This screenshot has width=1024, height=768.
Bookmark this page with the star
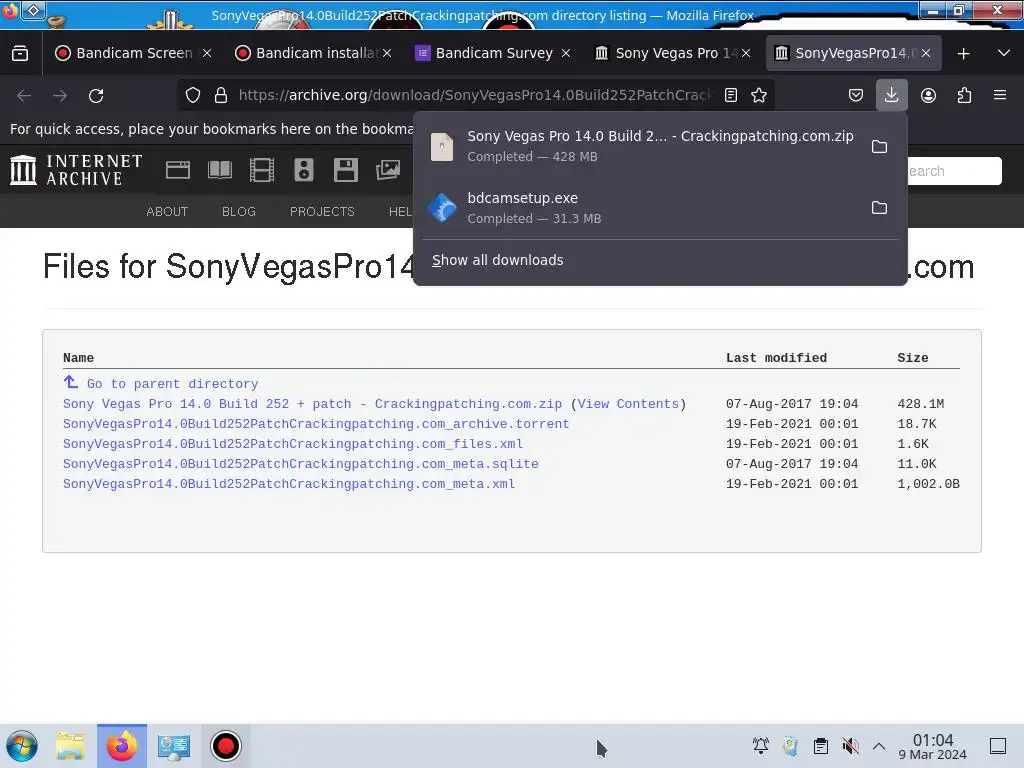click(759, 95)
